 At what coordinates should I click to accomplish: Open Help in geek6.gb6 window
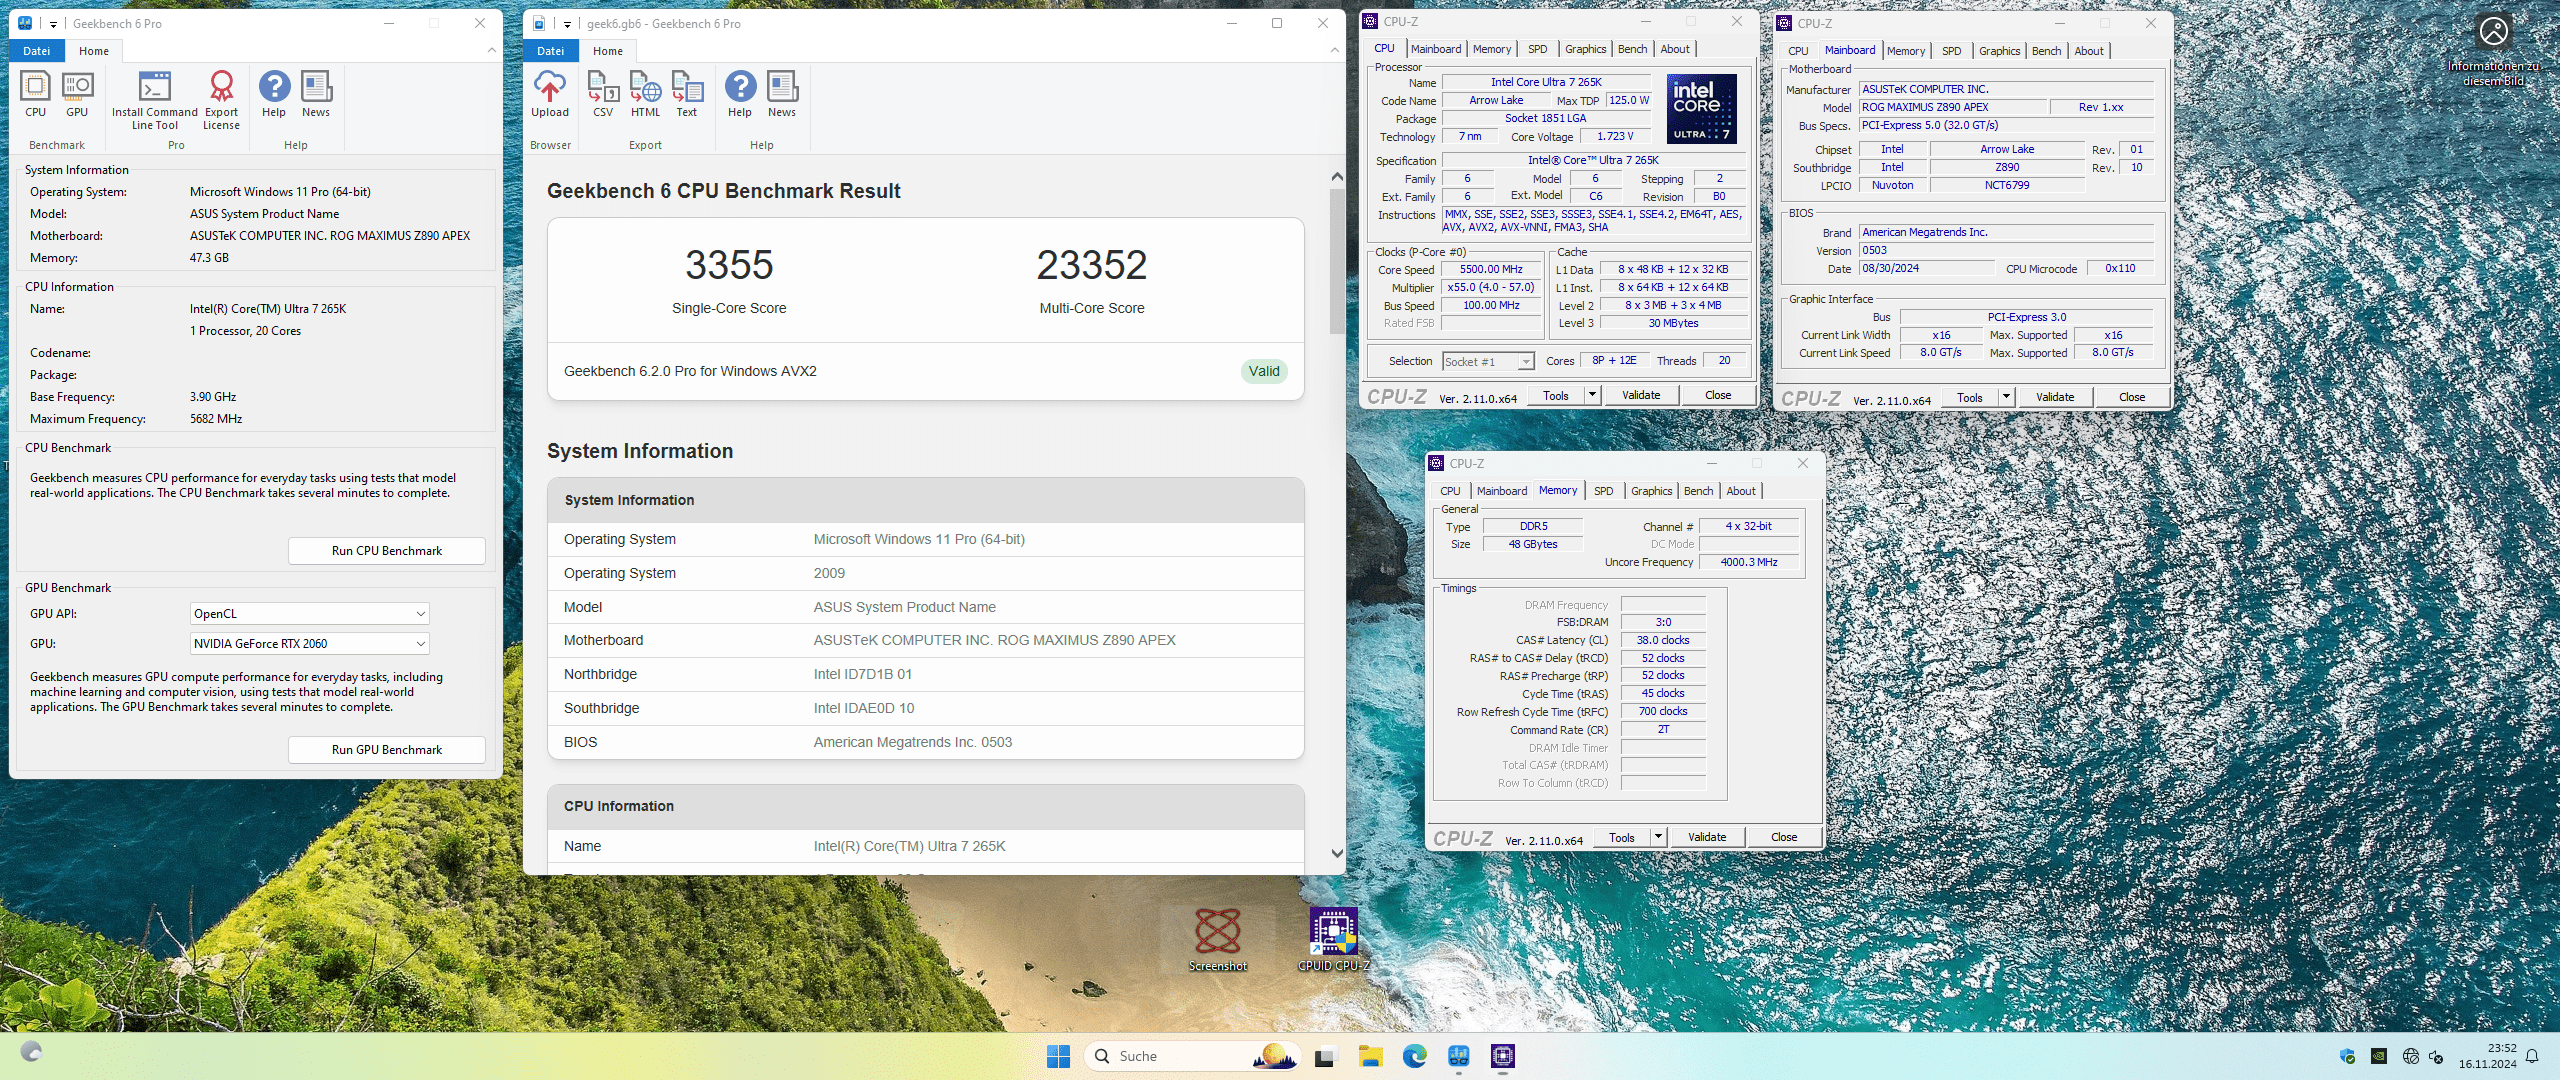pyautogui.click(x=740, y=95)
